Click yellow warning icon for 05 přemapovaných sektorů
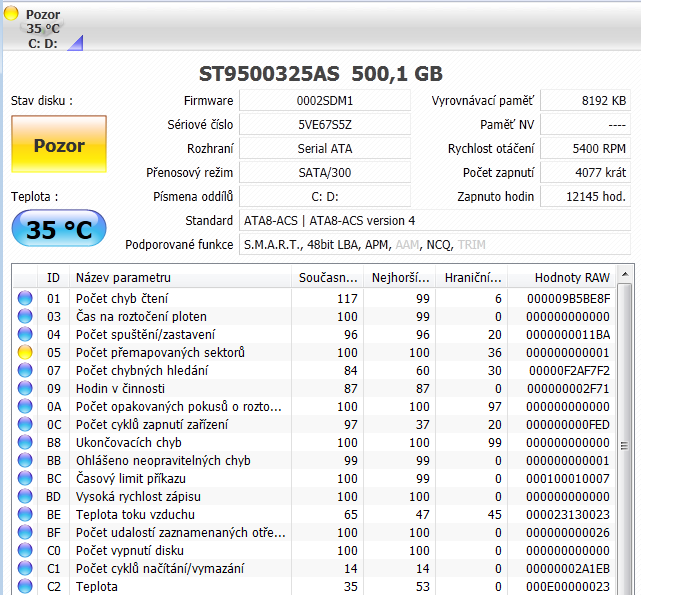Image resolution: width=697 pixels, height=595 pixels. coord(25,352)
